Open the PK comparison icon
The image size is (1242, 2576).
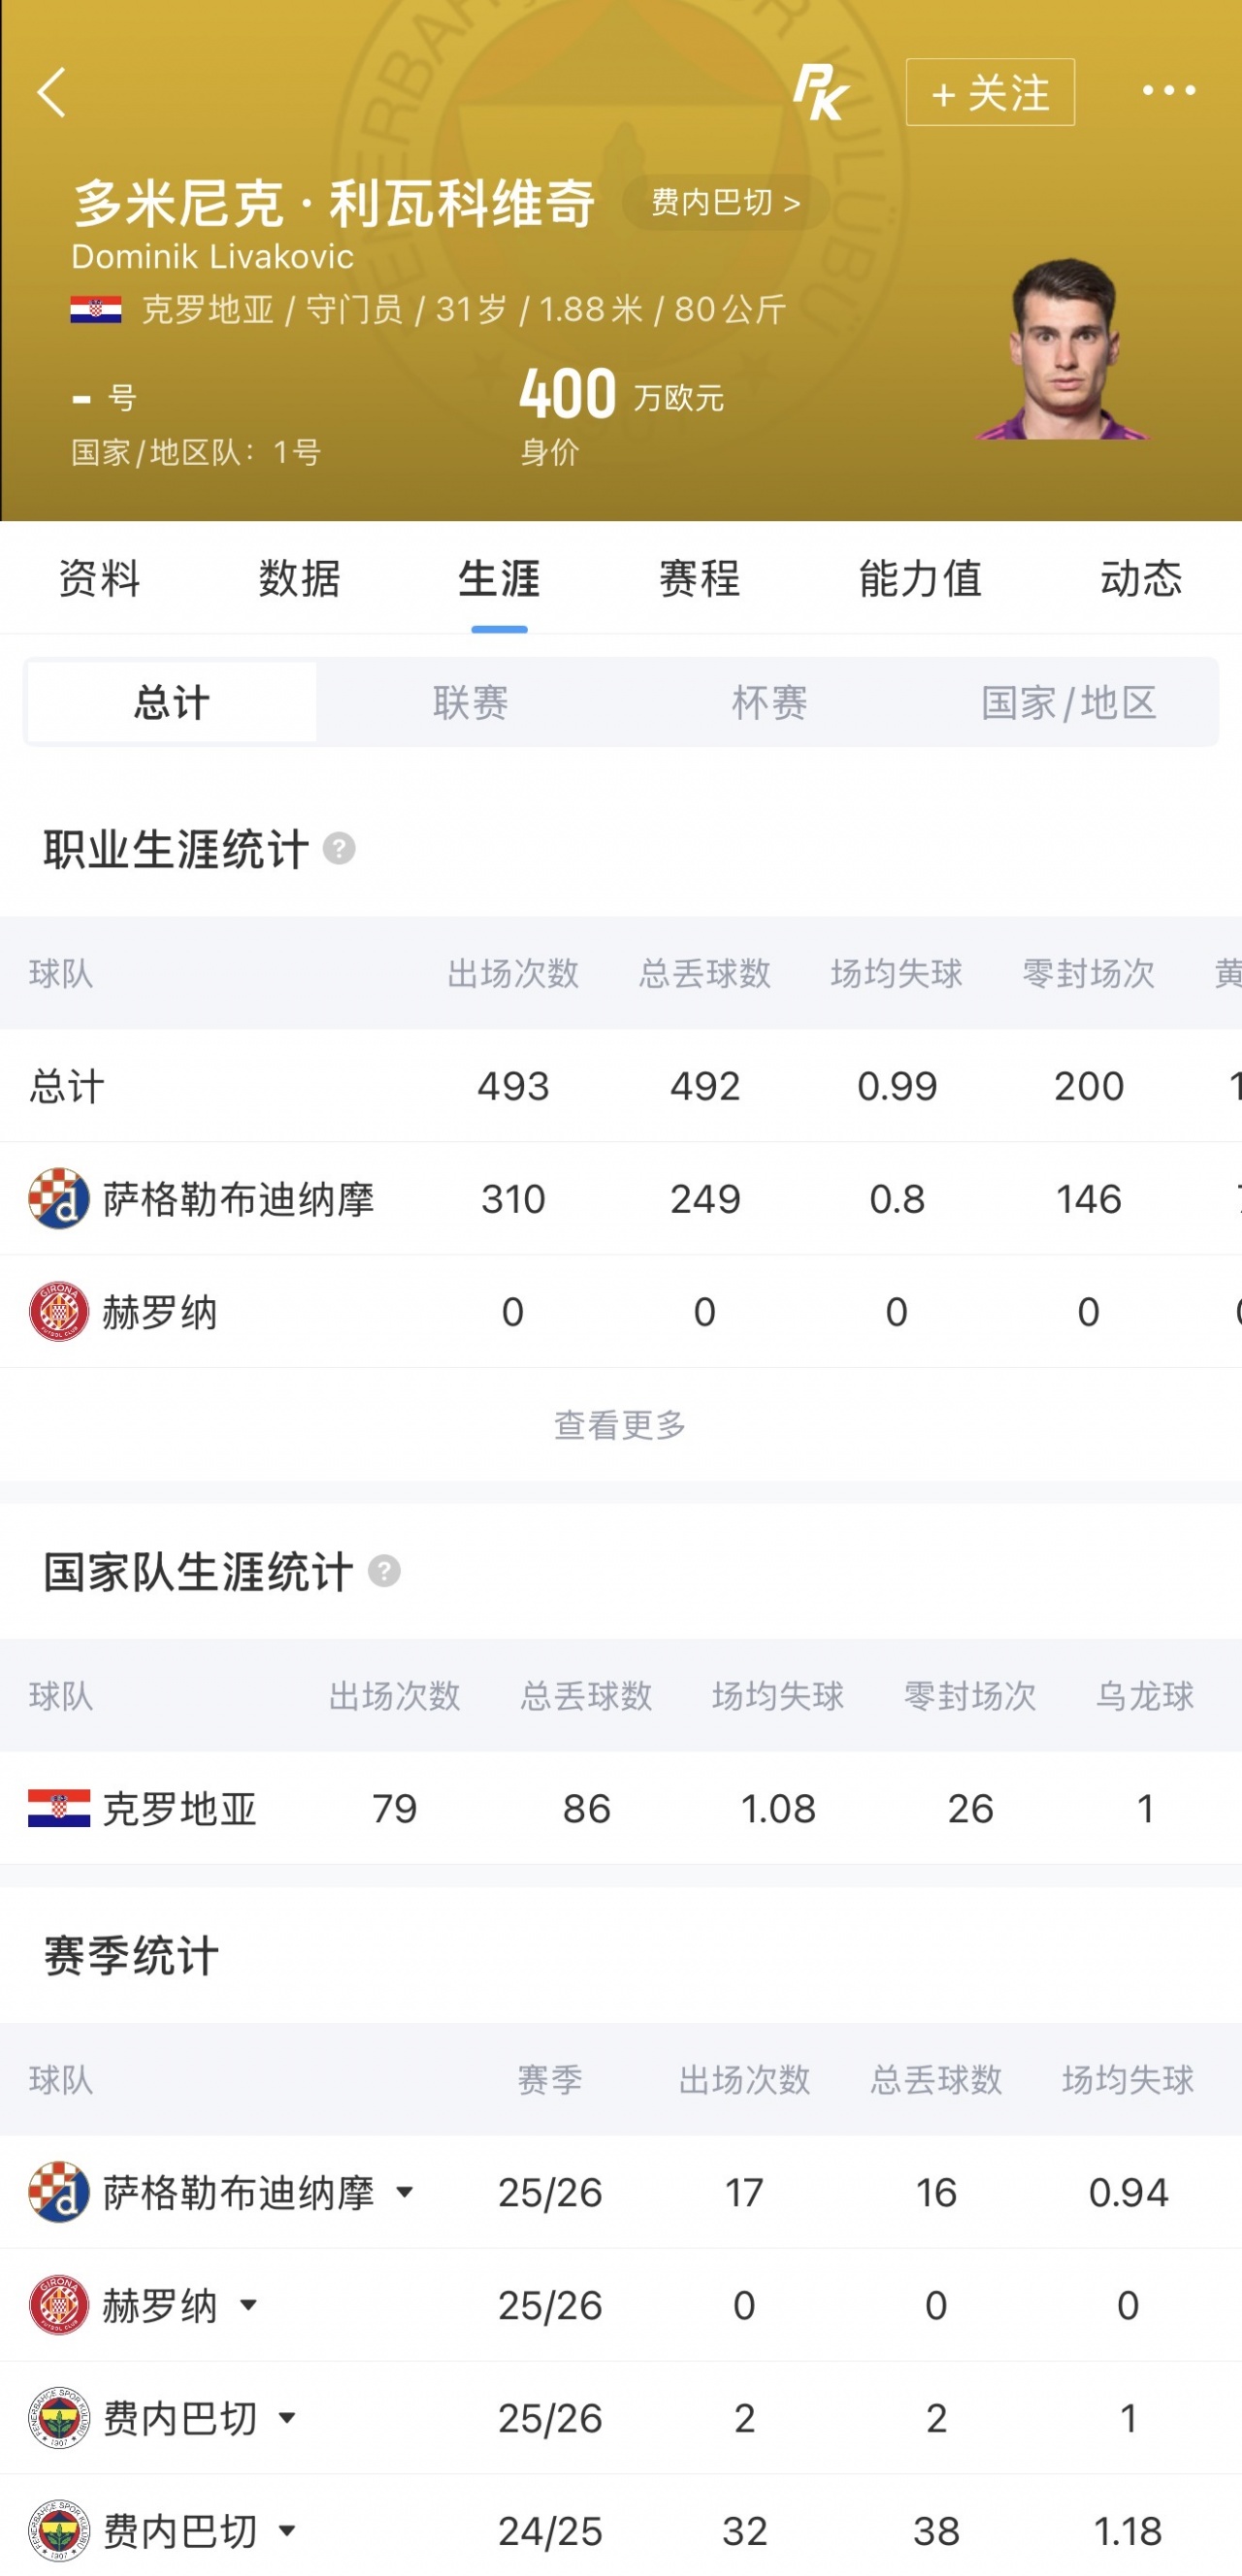[x=820, y=92]
